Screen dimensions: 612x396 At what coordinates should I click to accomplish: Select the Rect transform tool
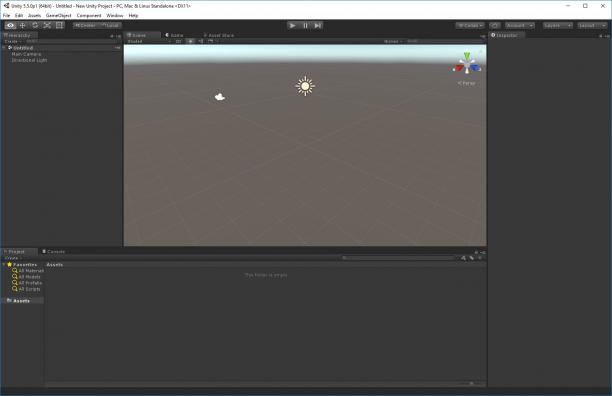[59, 25]
